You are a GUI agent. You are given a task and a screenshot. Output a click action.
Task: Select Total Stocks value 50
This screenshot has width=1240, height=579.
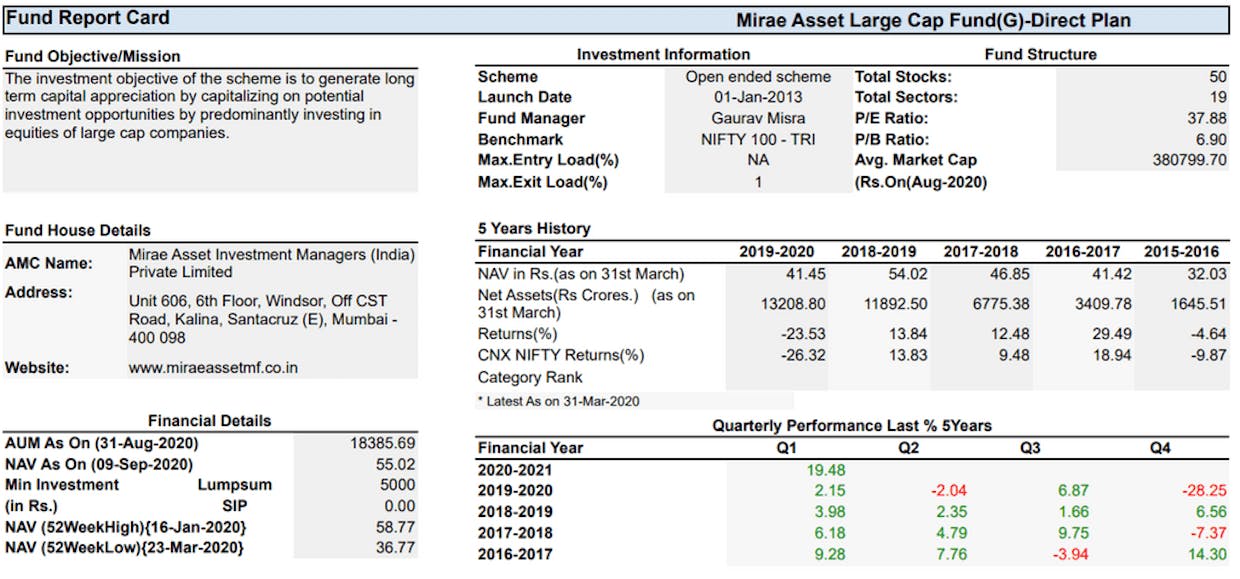pos(1217,77)
